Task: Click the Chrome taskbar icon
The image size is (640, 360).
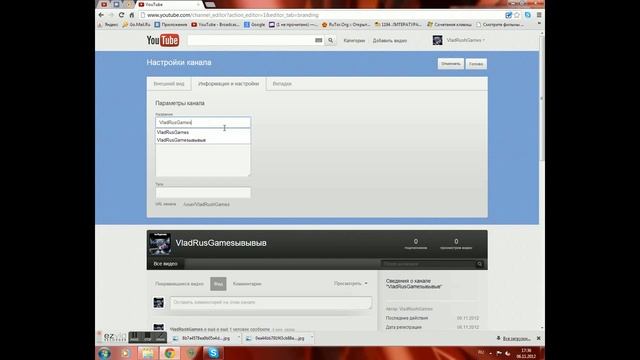Action: [x=170, y=353]
